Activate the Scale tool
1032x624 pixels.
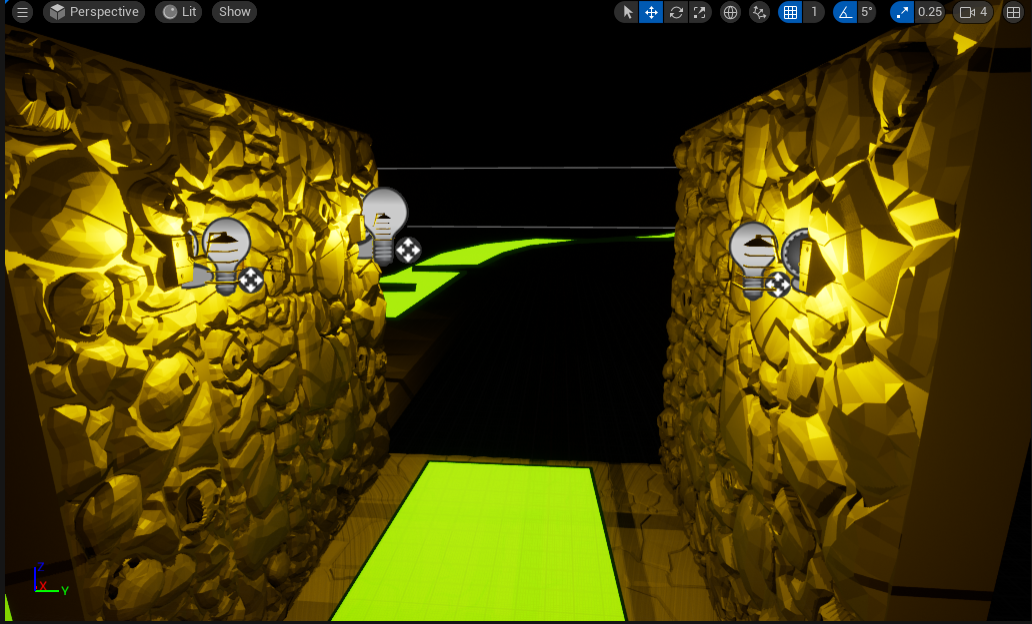[700, 12]
